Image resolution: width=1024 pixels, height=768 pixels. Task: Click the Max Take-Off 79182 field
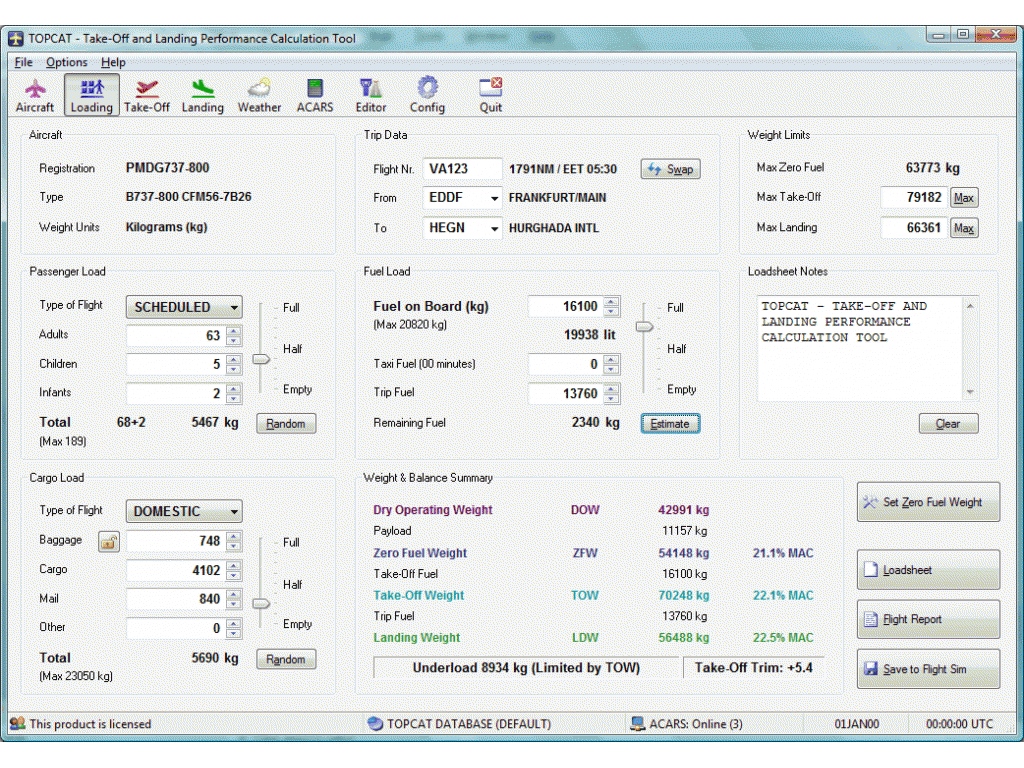(x=914, y=197)
